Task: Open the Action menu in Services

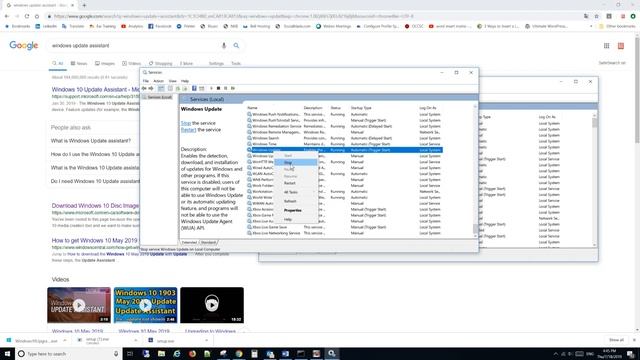Action: point(158,81)
